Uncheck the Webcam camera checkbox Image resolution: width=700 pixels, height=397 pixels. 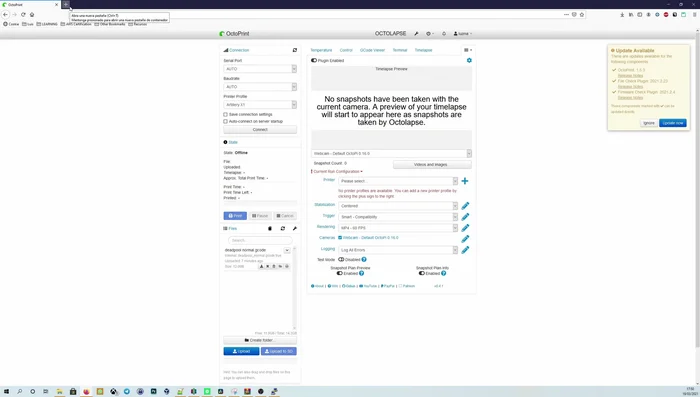[x=340, y=238]
